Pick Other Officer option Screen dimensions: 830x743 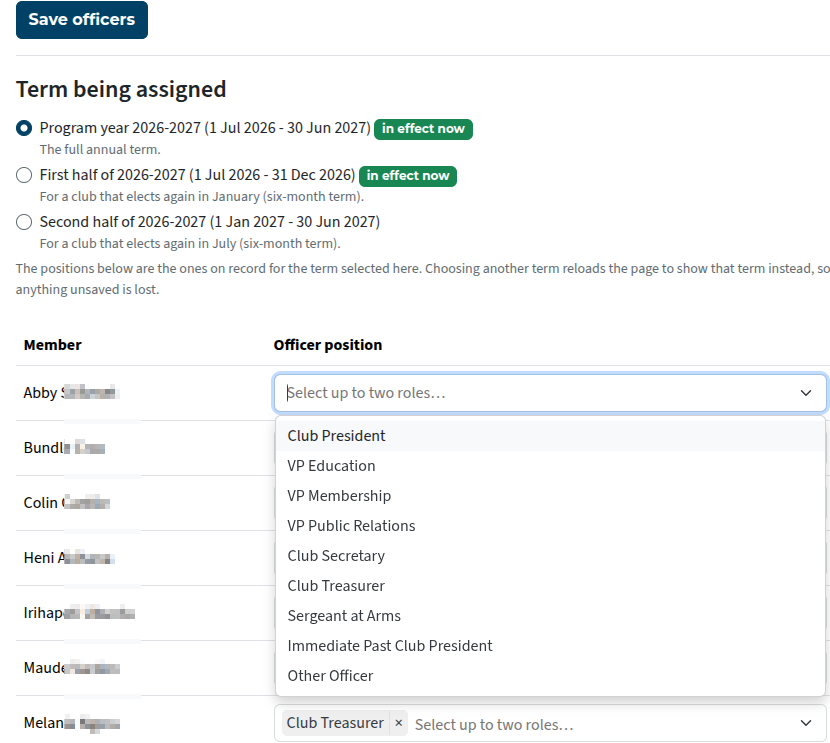click(550, 676)
